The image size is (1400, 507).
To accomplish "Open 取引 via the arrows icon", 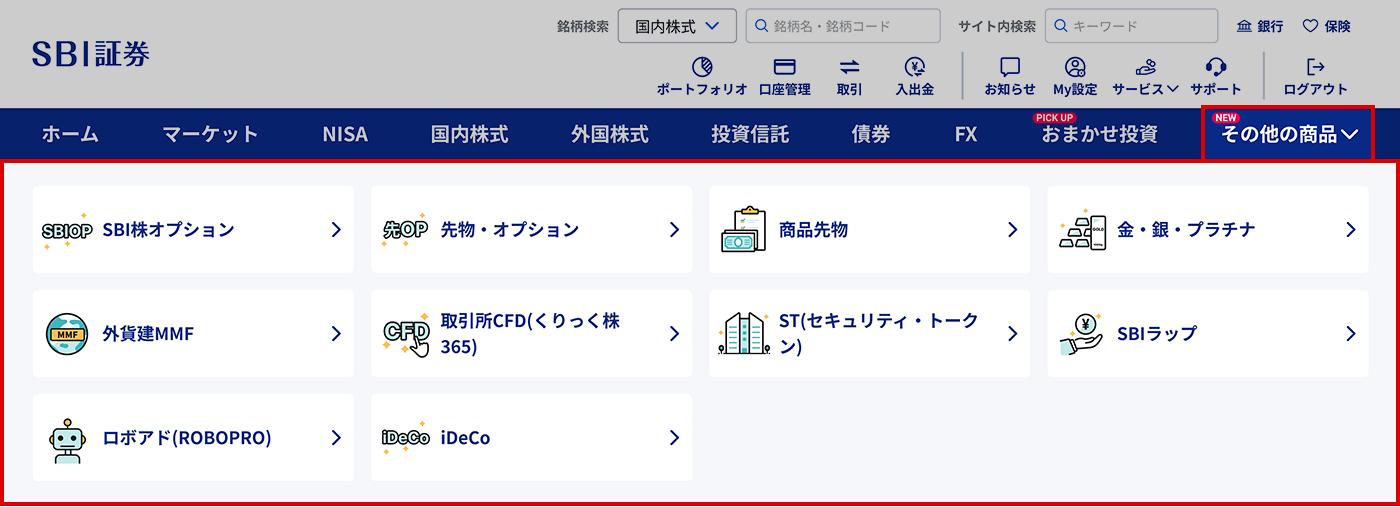I will pyautogui.click(x=849, y=67).
